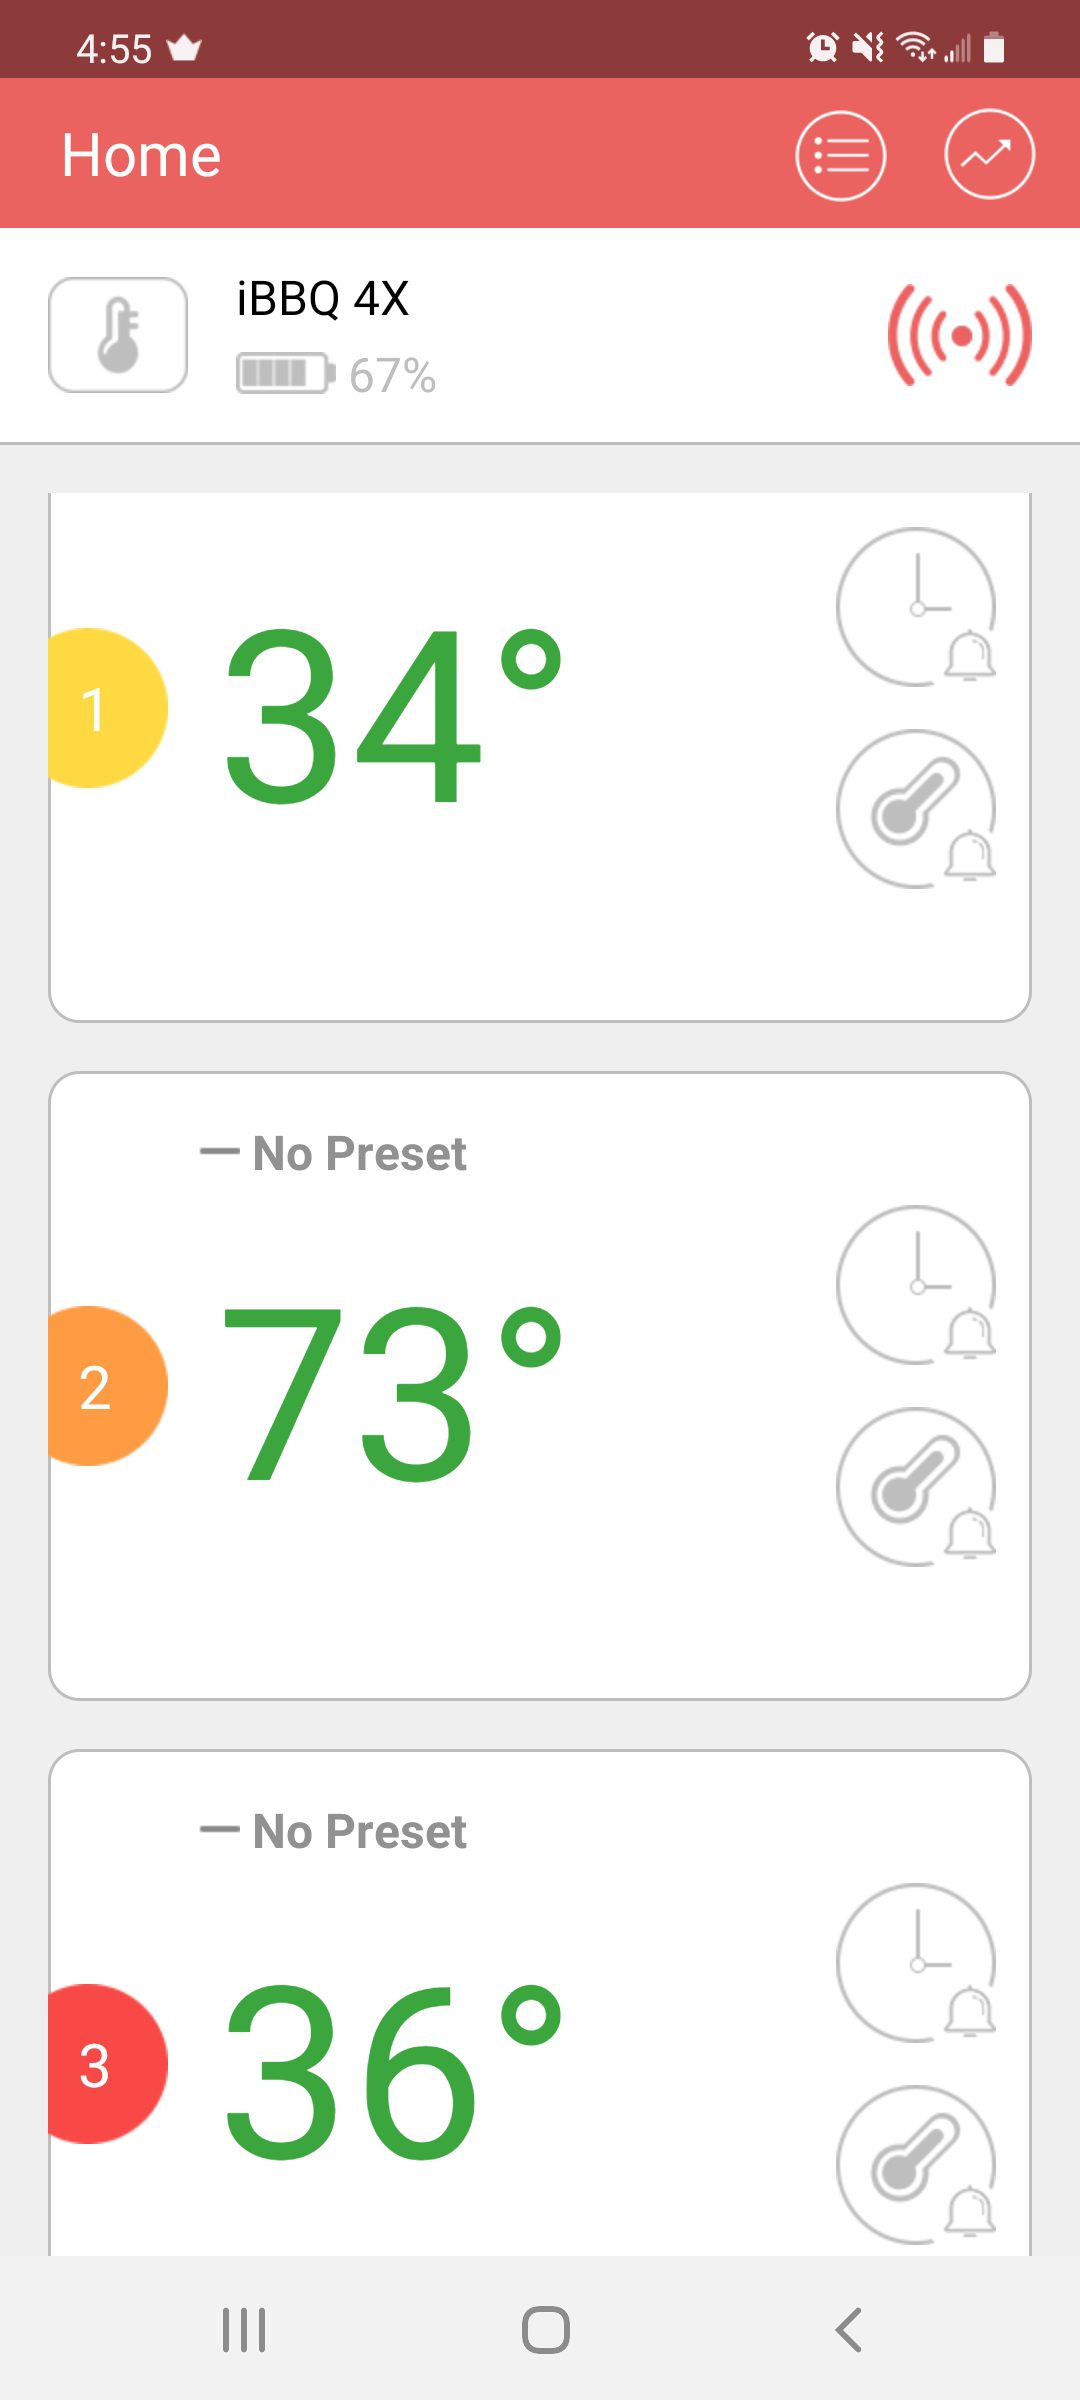The image size is (1080, 2400).
Task: Open the list menu icon in header
Action: (840, 155)
